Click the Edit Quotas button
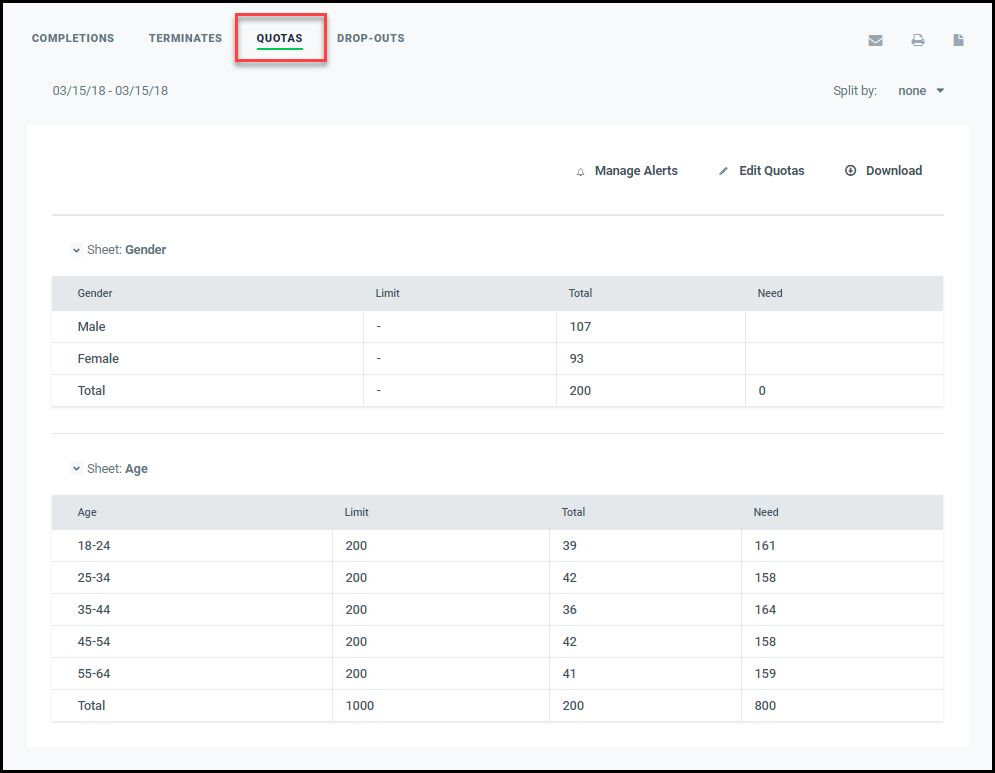The width and height of the screenshot is (995, 773). (x=772, y=171)
